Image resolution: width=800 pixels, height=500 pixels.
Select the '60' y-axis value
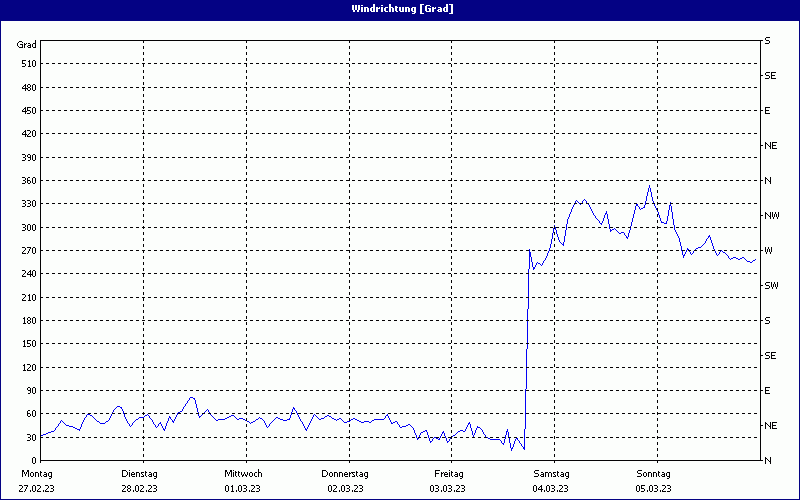point(31,414)
